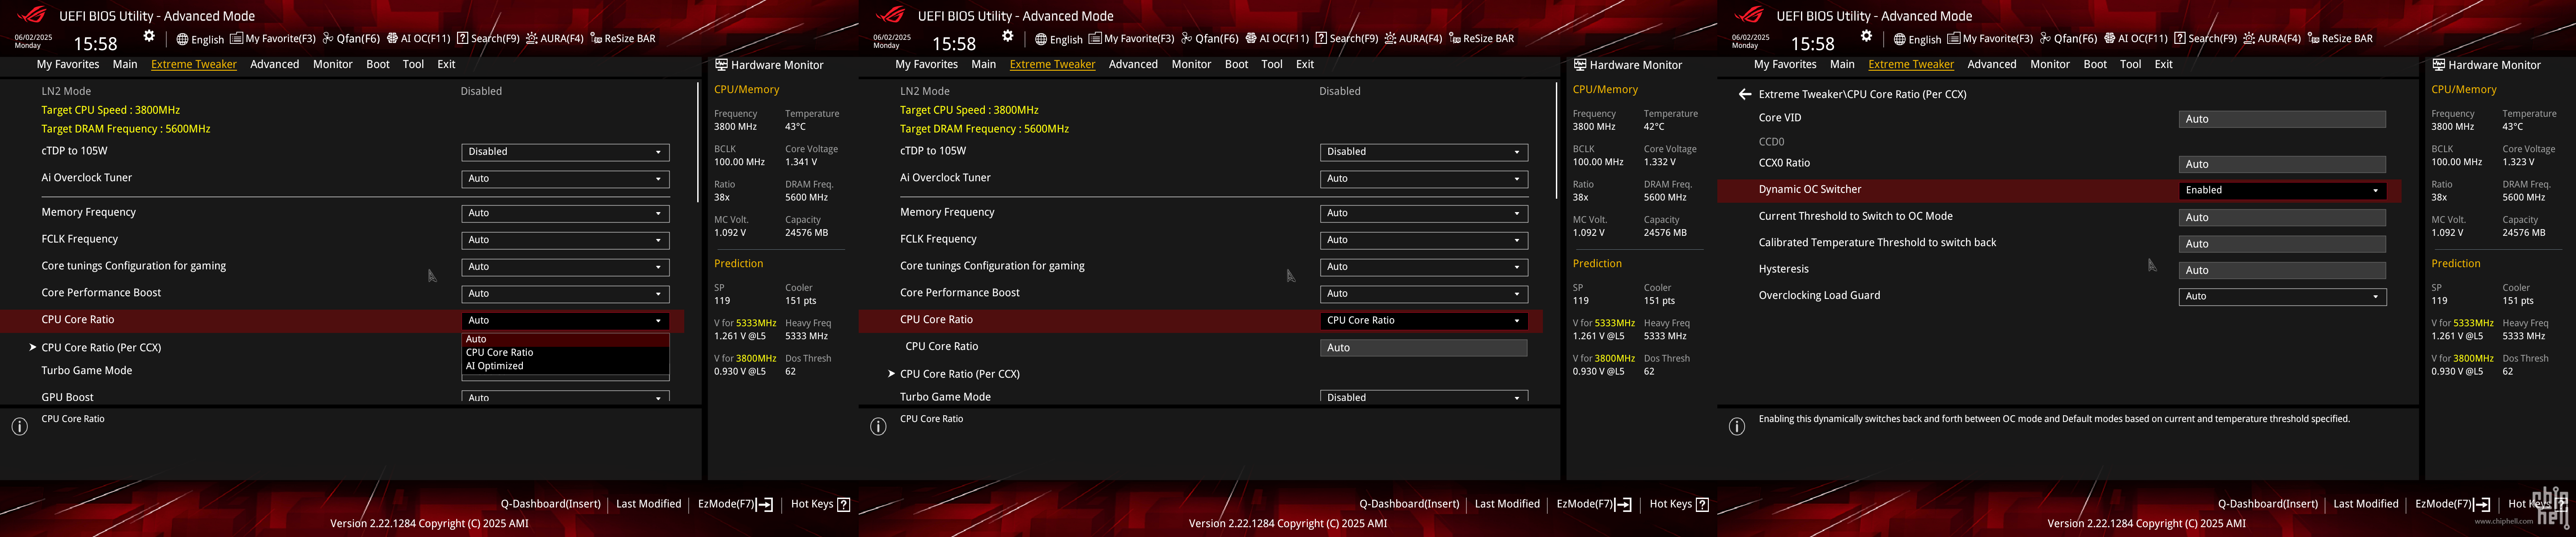2576x537 pixels.
Task: Open Search(F9) in screen showing Turbo Game Mode Disabled
Action: pos(1347,39)
